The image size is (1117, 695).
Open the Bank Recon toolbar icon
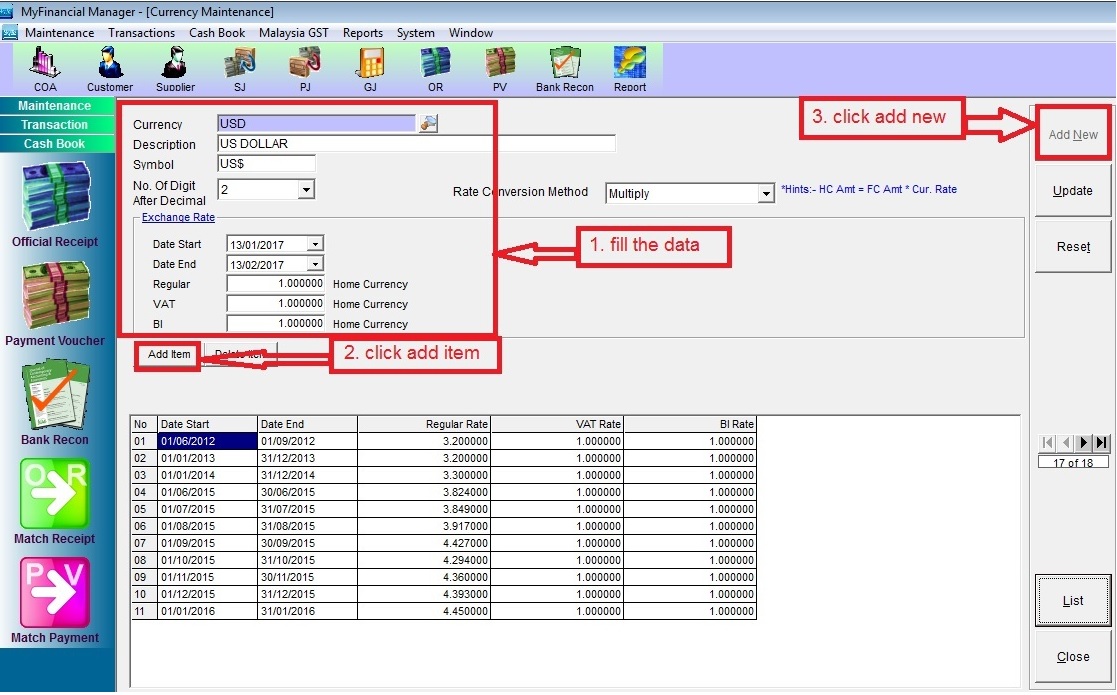pos(564,68)
